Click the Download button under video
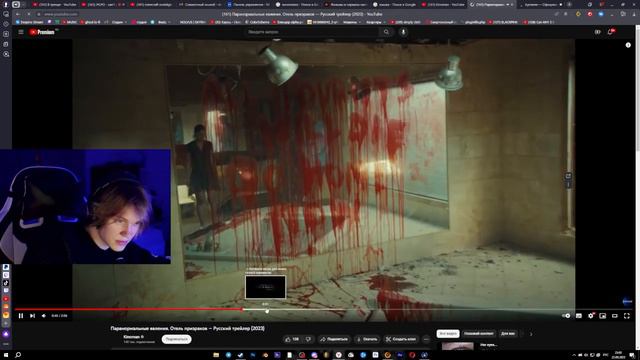The width and height of the screenshot is (640, 360). click(367, 339)
